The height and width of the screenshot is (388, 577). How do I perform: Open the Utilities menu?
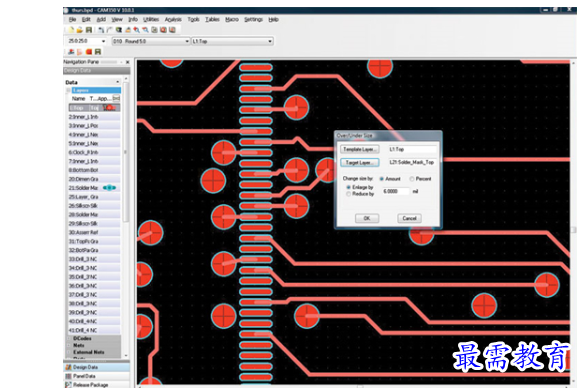click(x=151, y=20)
